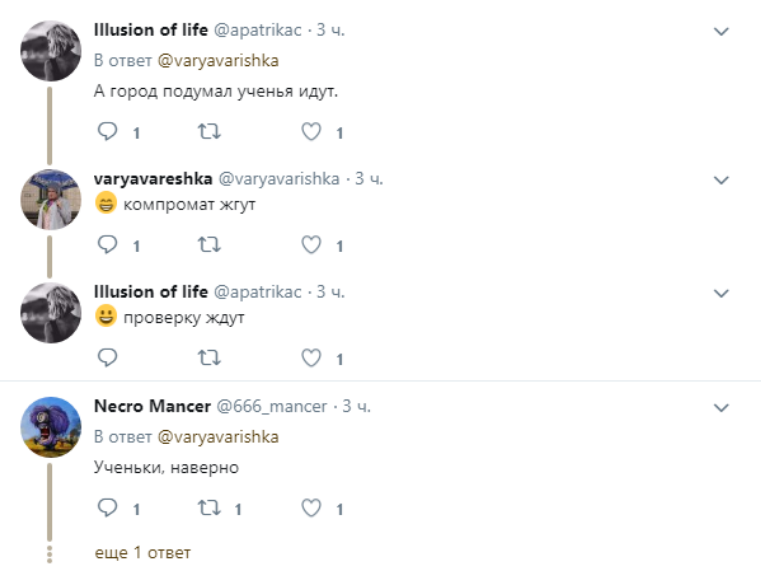Viewport: 761px width, 567px height.
Task: Like the 'проверку ждут' tweet
Action: coord(312,357)
